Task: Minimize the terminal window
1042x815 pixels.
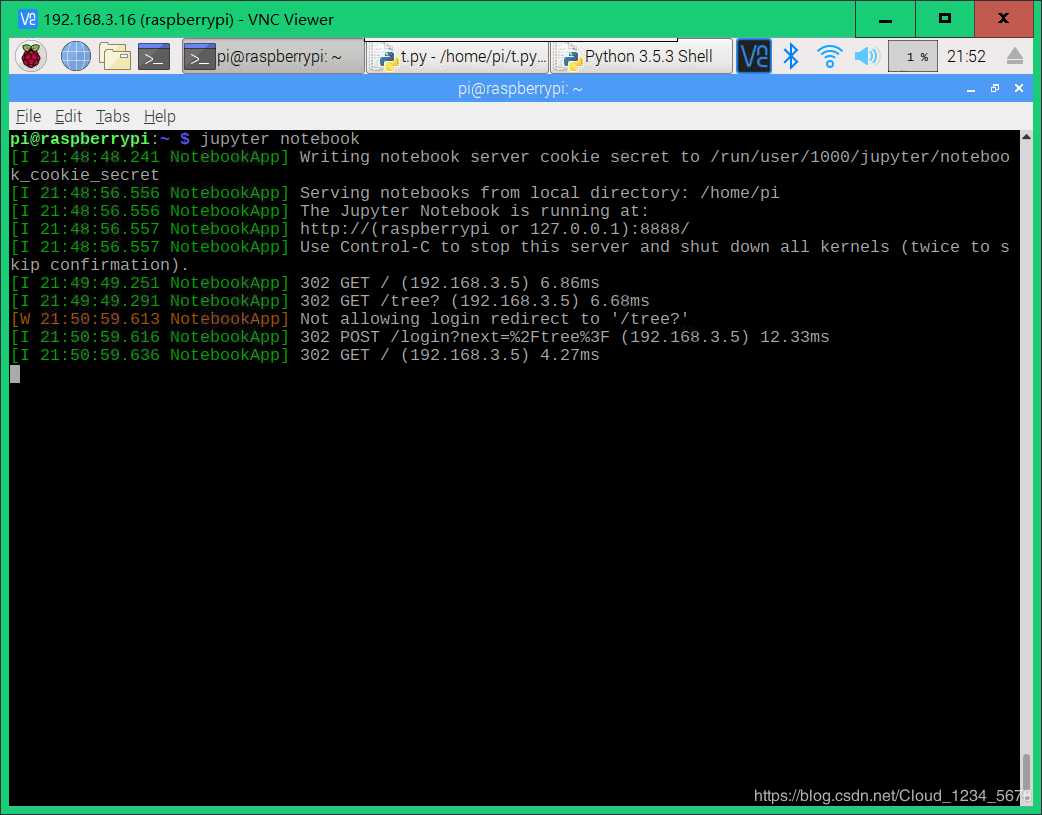Action: (x=971, y=89)
